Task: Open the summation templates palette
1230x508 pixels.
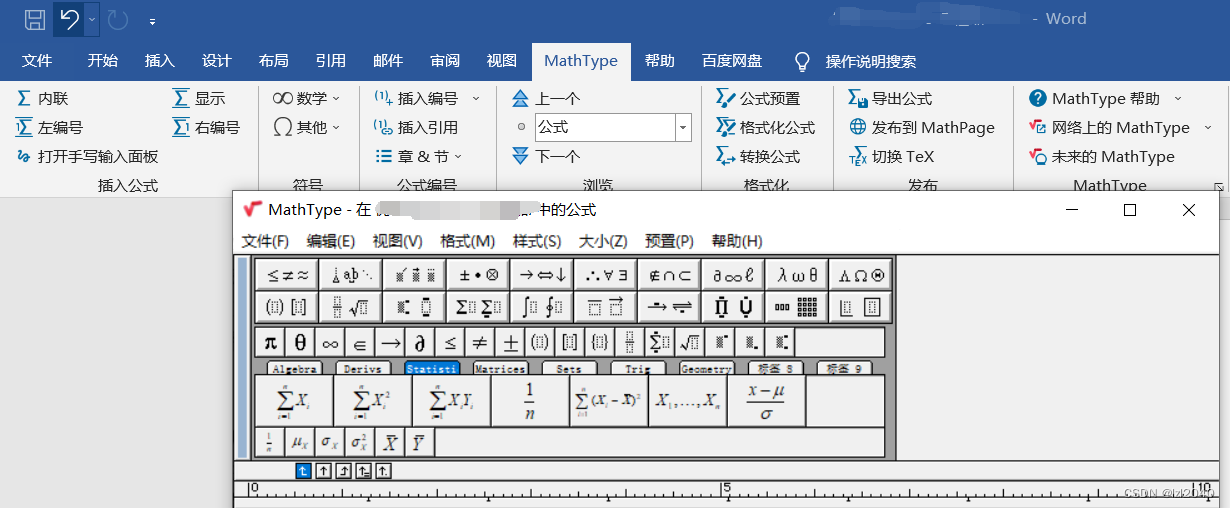Action: (478, 306)
